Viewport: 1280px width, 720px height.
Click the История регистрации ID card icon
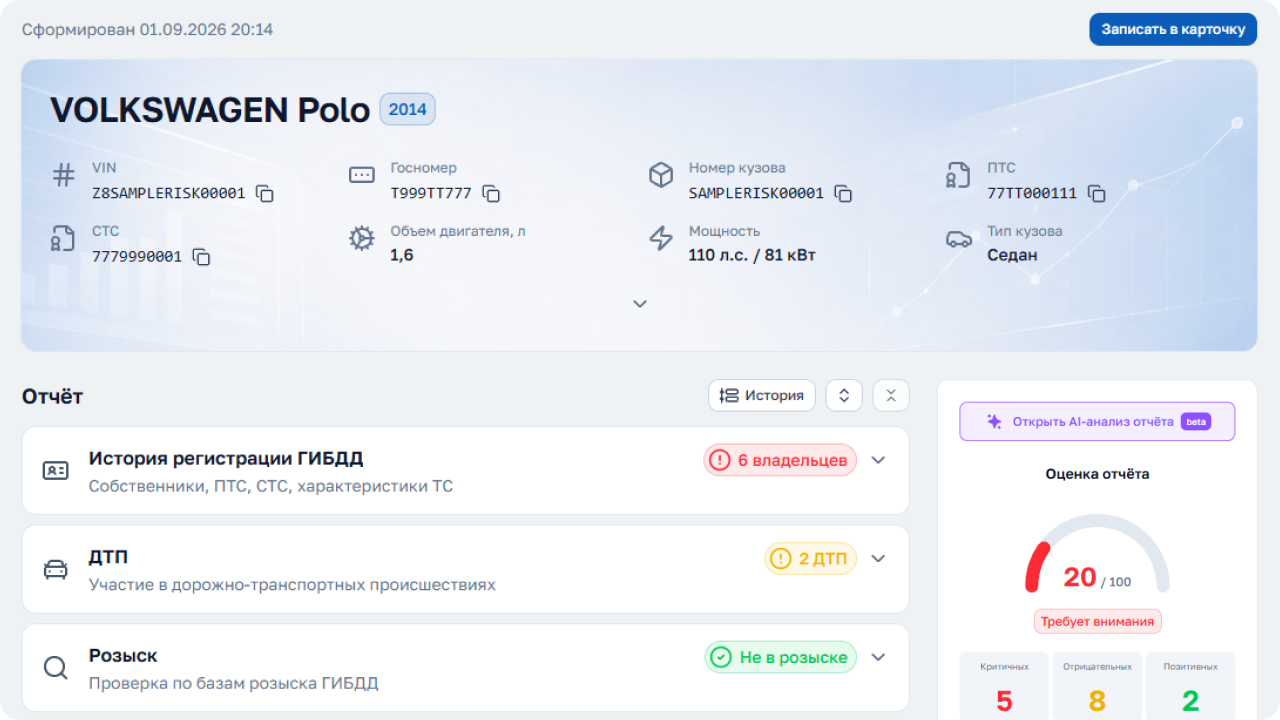click(55, 470)
